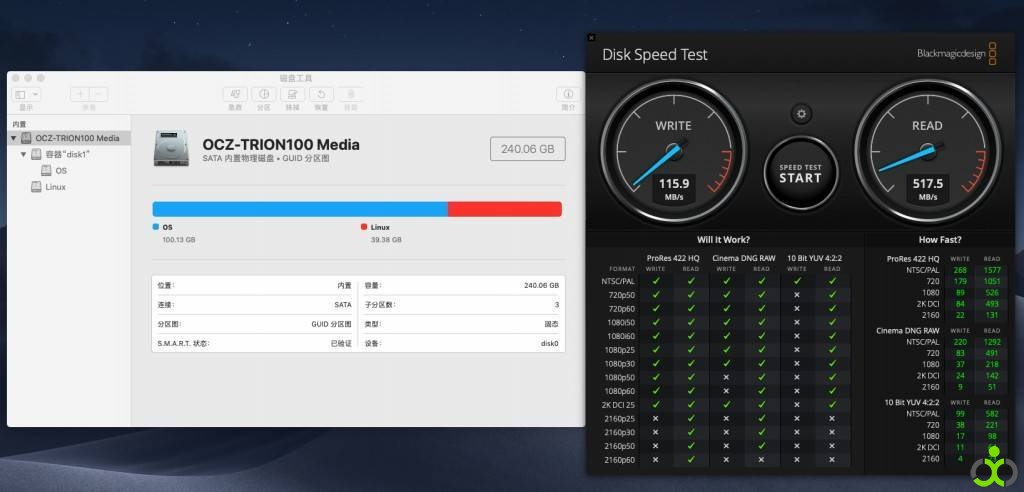The width and height of the screenshot is (1024, 492).
Task: Click the 39.38 GB Linux size label
Action: point(386,240)
